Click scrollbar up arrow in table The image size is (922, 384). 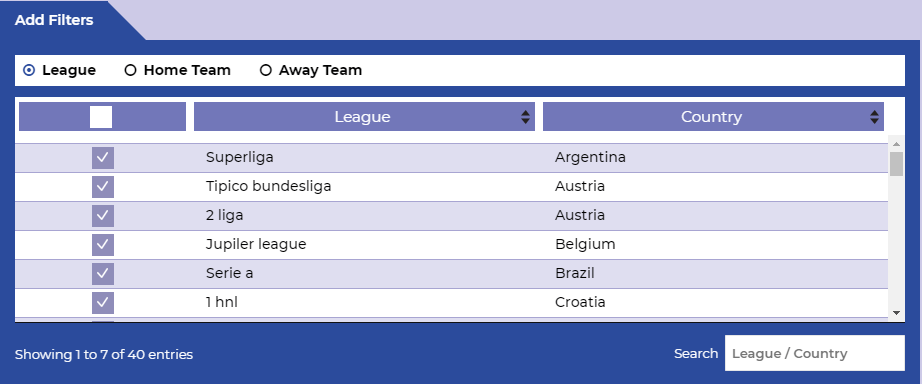coord(896,144)
